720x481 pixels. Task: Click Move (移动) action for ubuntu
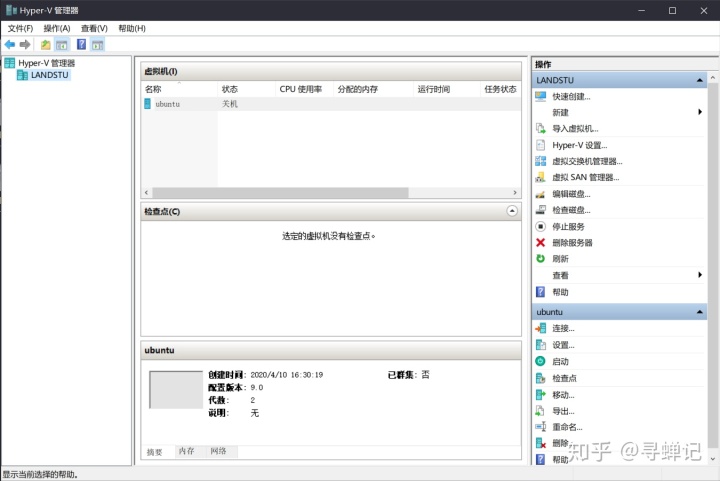click(x=563, y=395)
